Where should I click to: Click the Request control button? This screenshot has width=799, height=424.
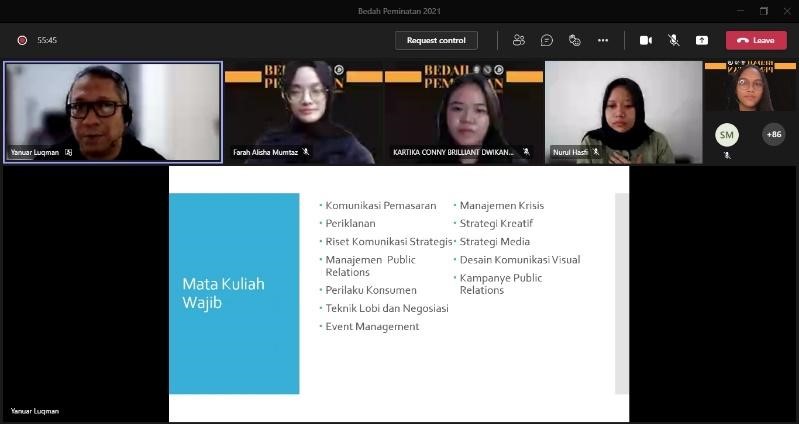(x=436, y=40)
